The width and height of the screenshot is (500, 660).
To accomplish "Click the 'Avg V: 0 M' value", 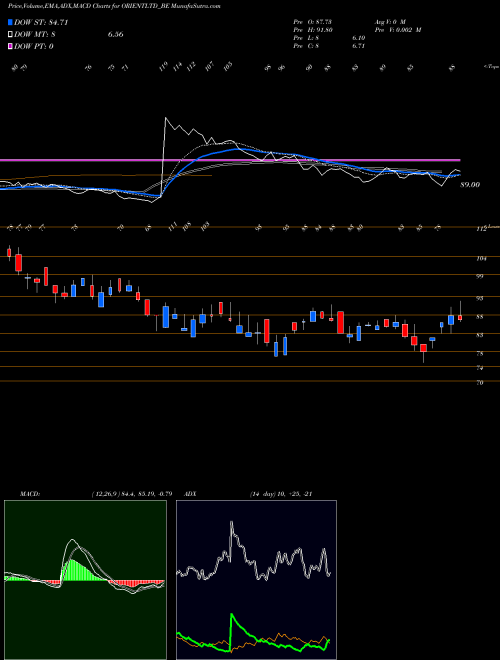I will click(x=389, y=22).
